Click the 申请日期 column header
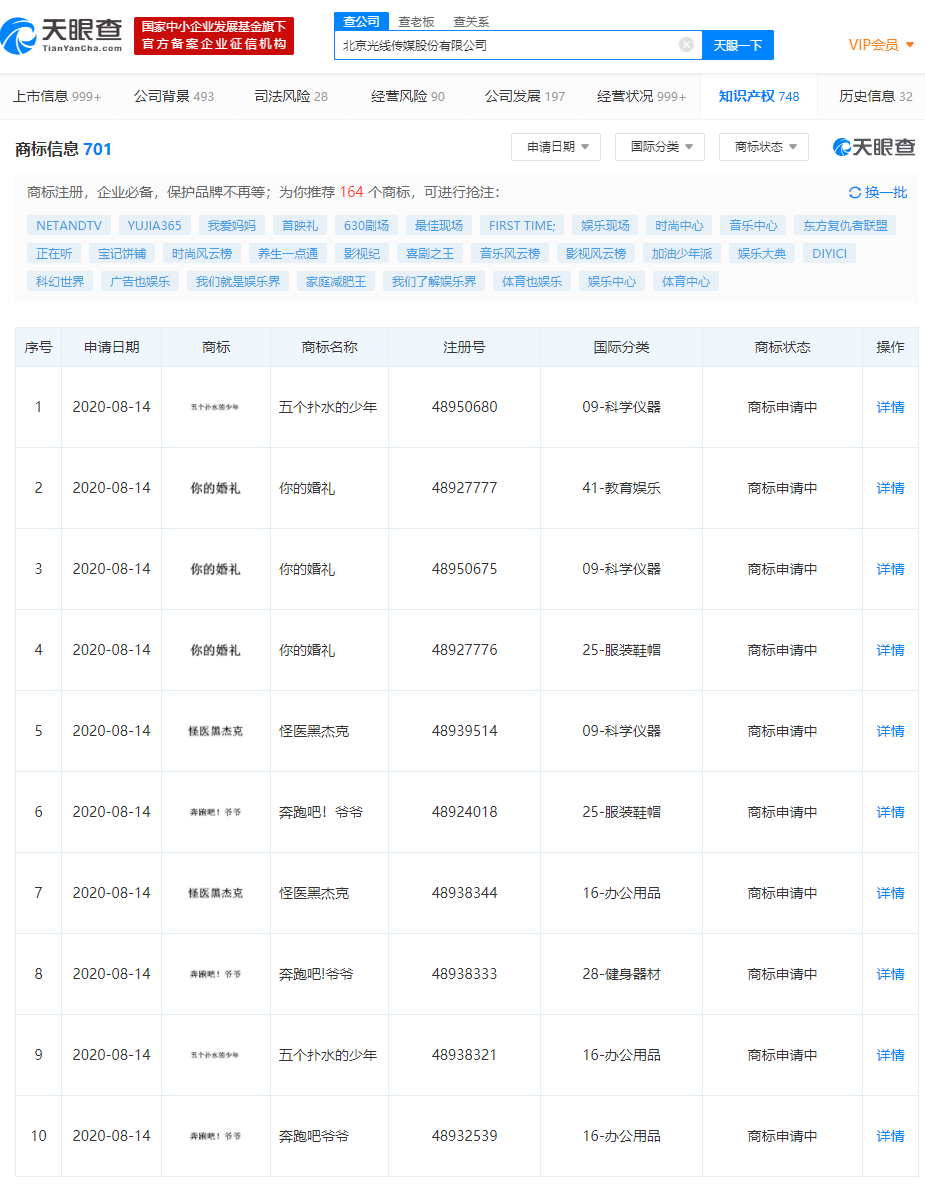 point(111,347)
